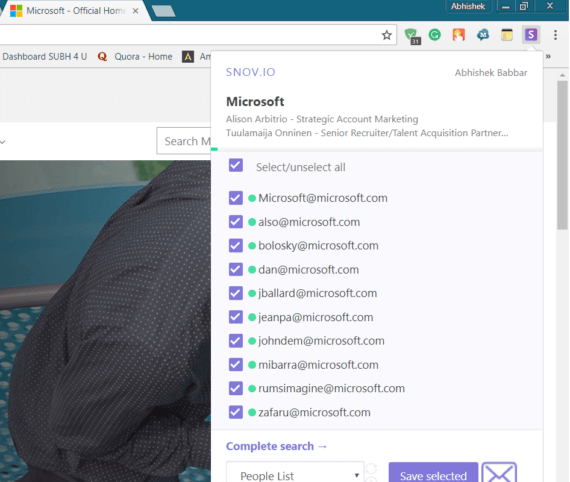Uncheck dan@microsoft.com checkbox
This screenshot has height=482, width=570.
pyautogui.click(x=236, y=269)
